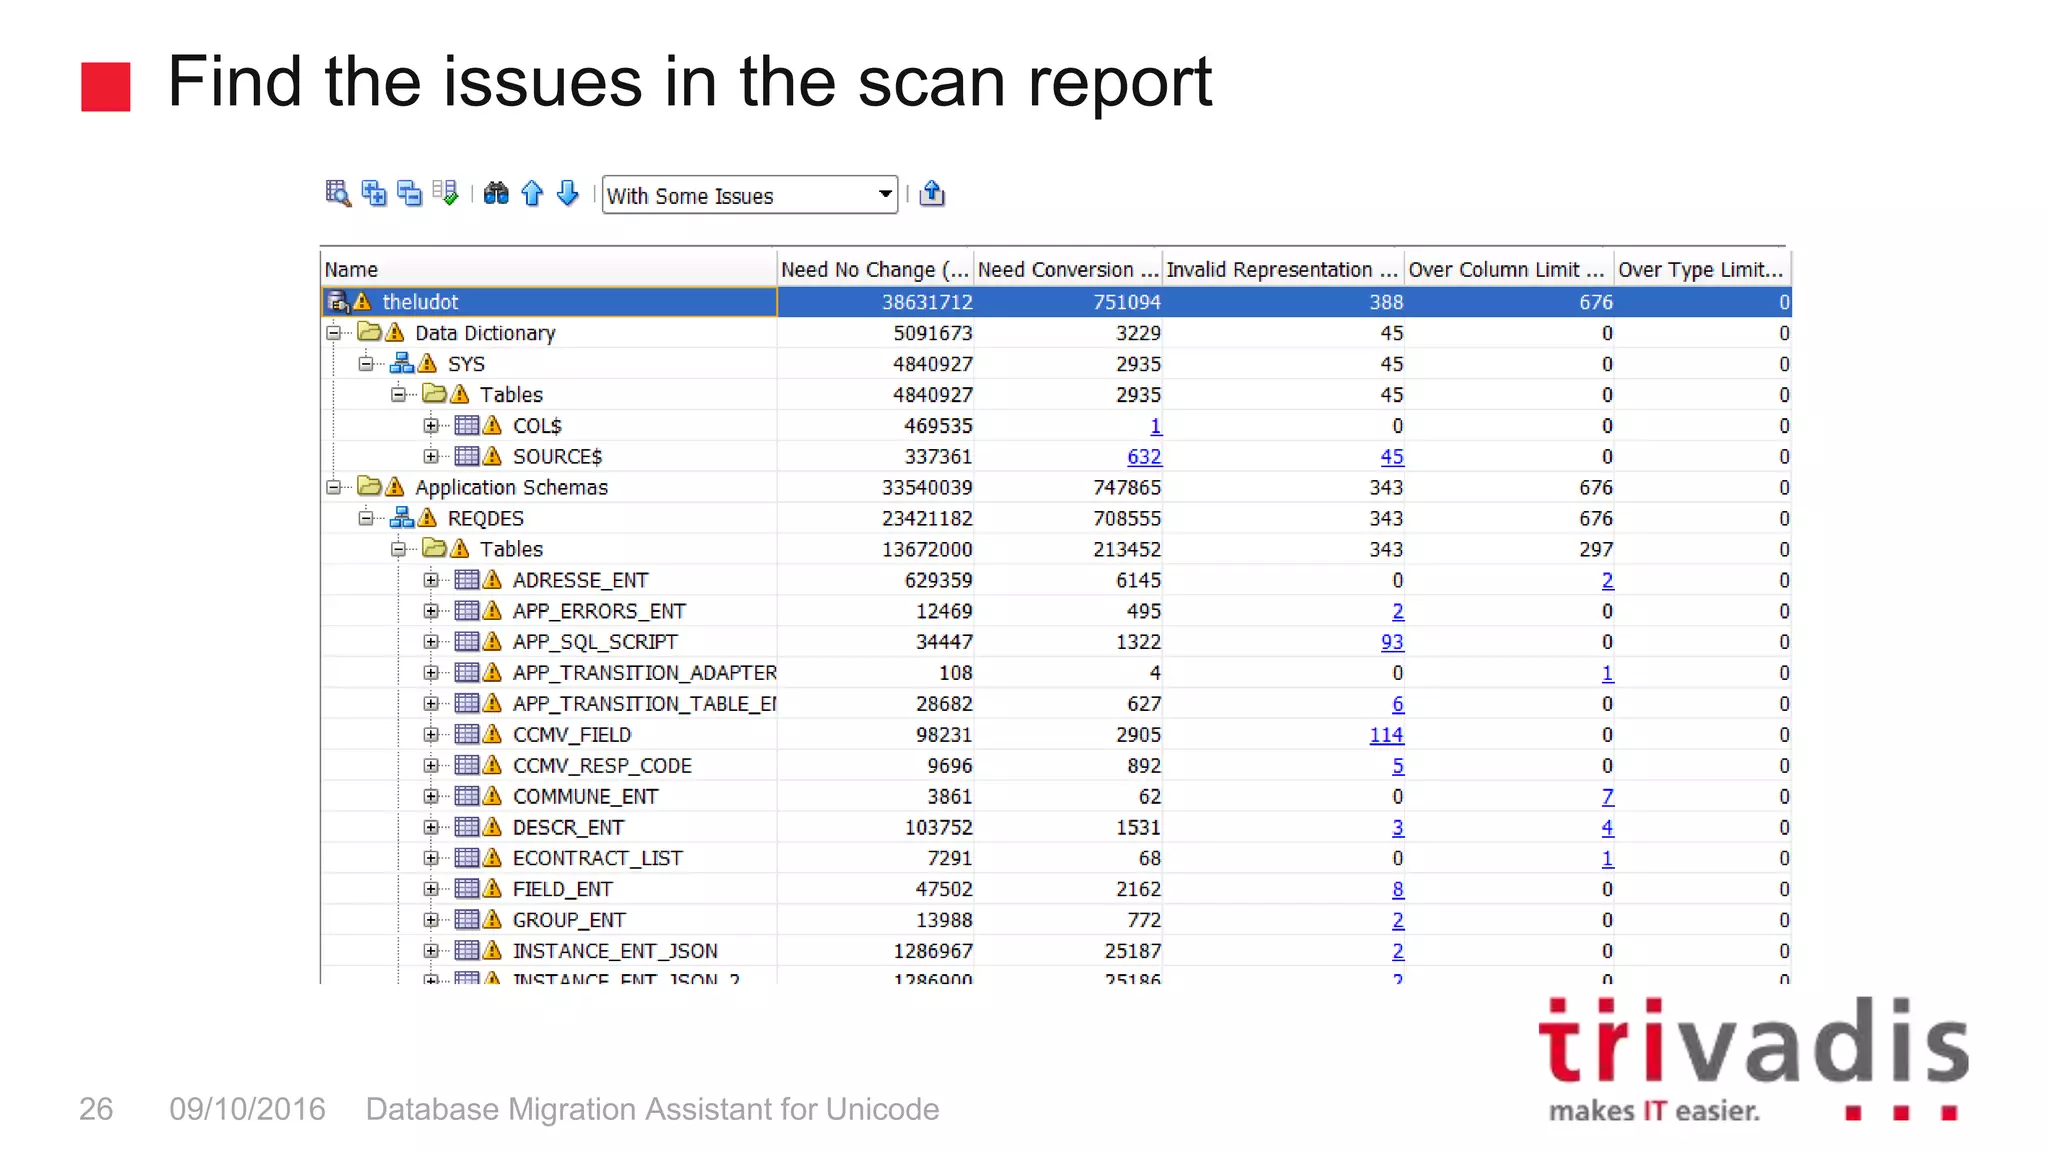The width and height of the screenshot is (2048, 1152).
Task: Open the 4 Over Column Limit link for DESCR_ENT
Action: click(x=1607, y=827)
